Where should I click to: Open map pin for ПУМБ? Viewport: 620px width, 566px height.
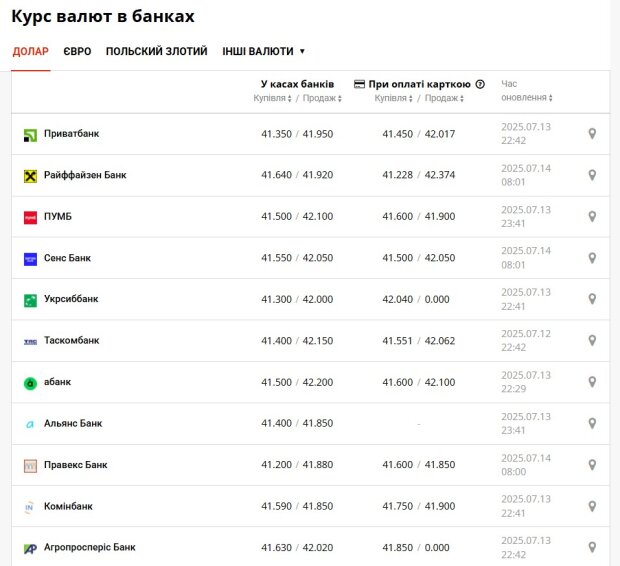[592, 216]
